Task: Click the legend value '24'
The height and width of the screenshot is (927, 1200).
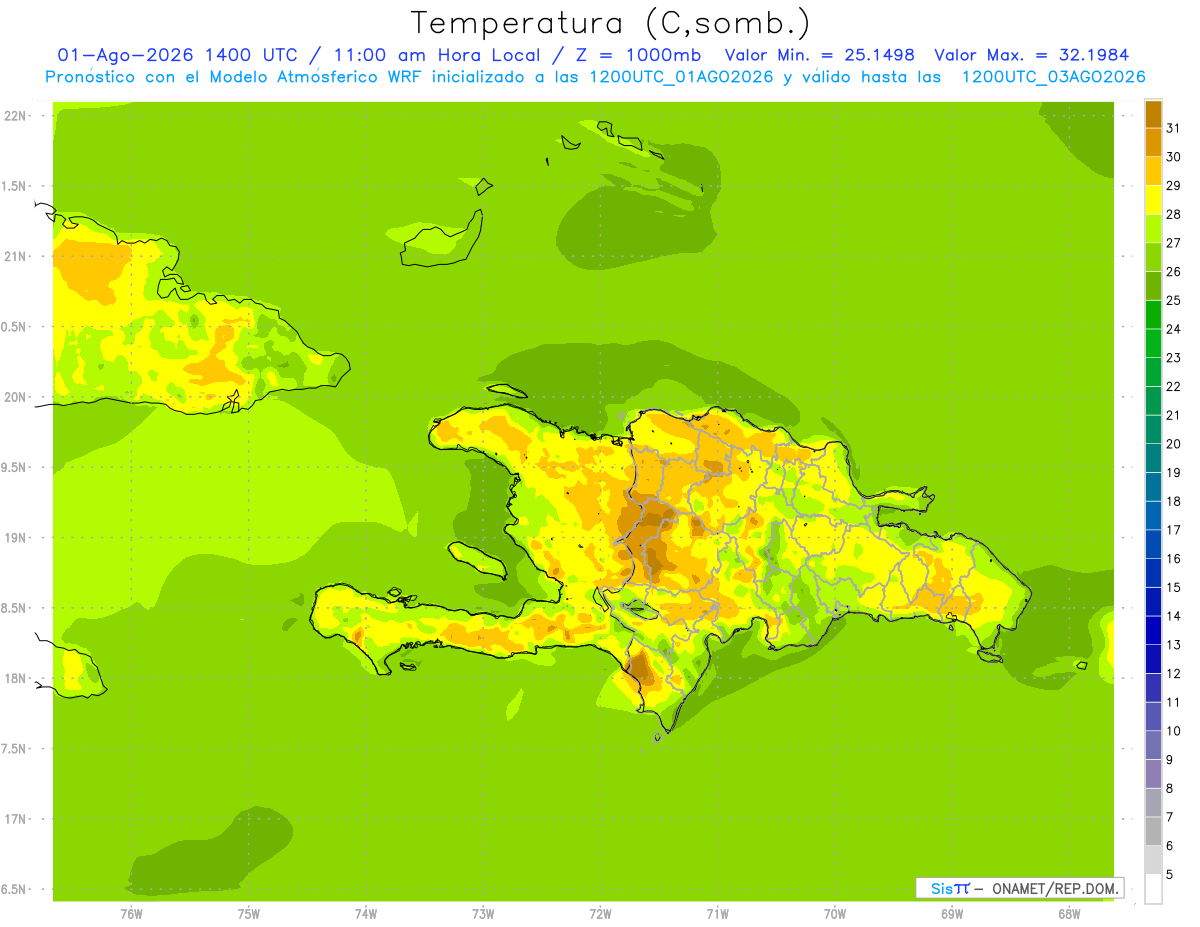Action: [x=1174, y=329]
